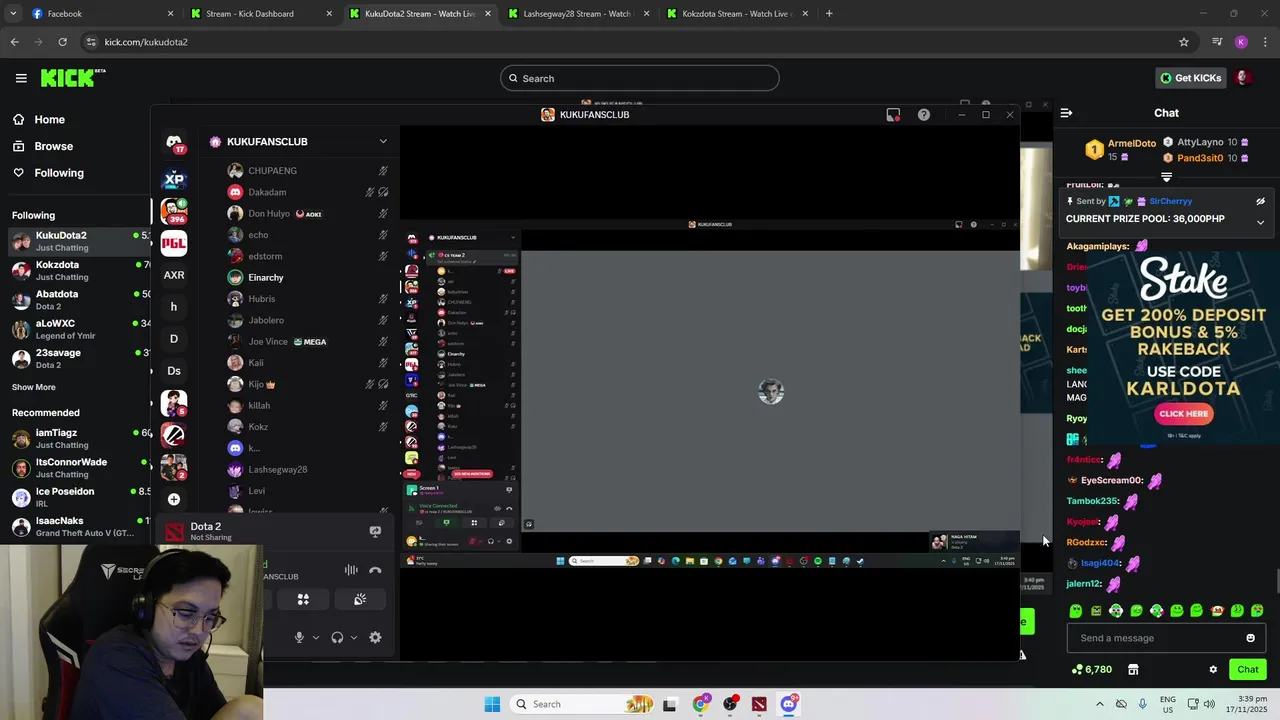Open Abatdota channel in sidebar
Image resolution: width=1280 pixels, height=720 pixels.
point(80,300)
